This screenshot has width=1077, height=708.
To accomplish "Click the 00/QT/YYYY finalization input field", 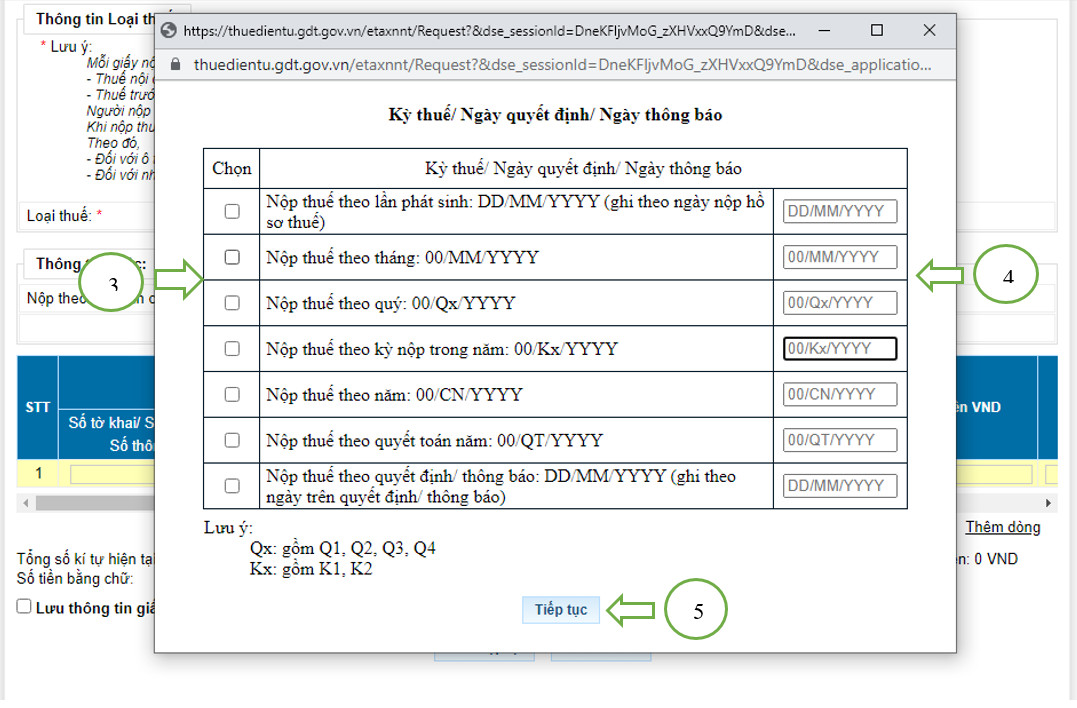I will (x=839, y=440).
